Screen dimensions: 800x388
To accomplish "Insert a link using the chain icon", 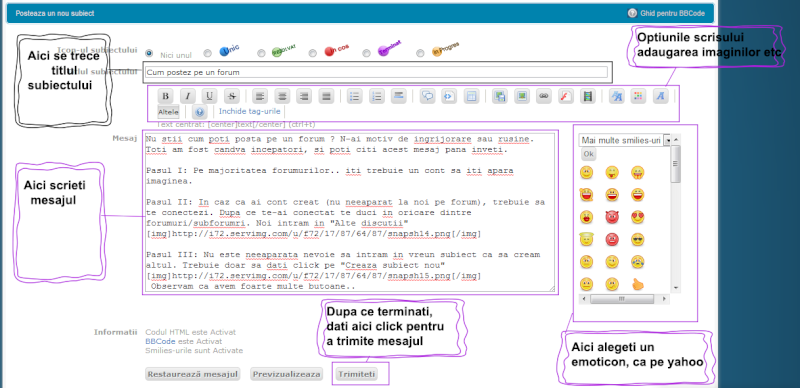I will 543,96.
